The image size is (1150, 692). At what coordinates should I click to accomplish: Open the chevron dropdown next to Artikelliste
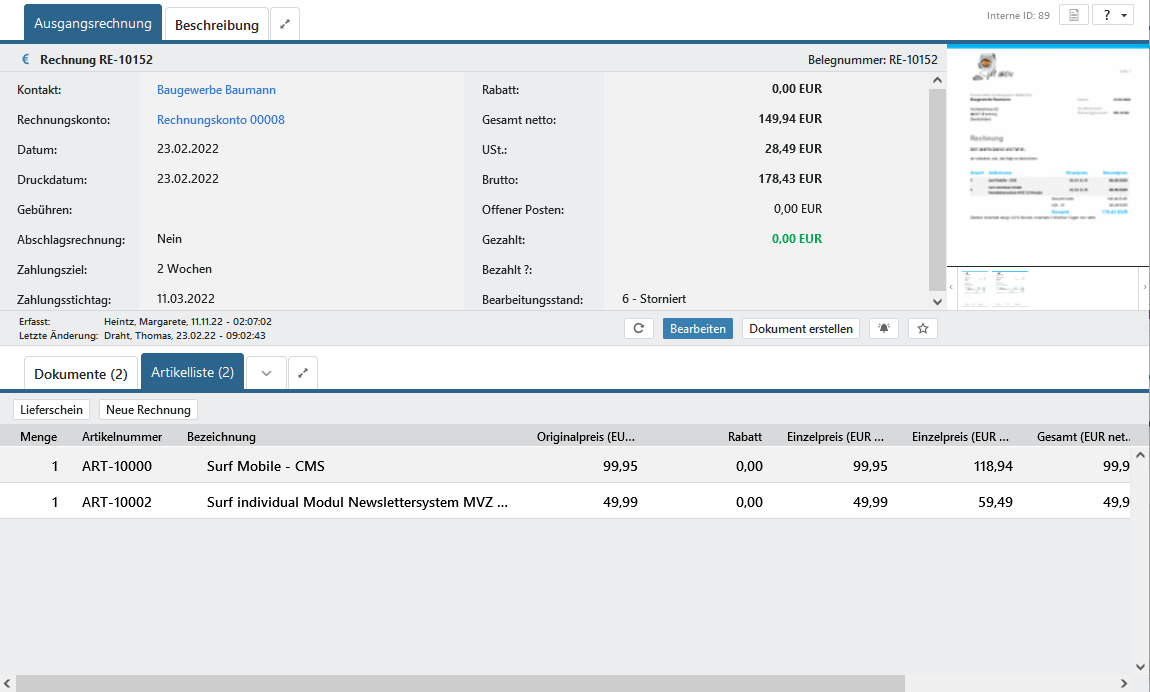[x=266, y=373]
